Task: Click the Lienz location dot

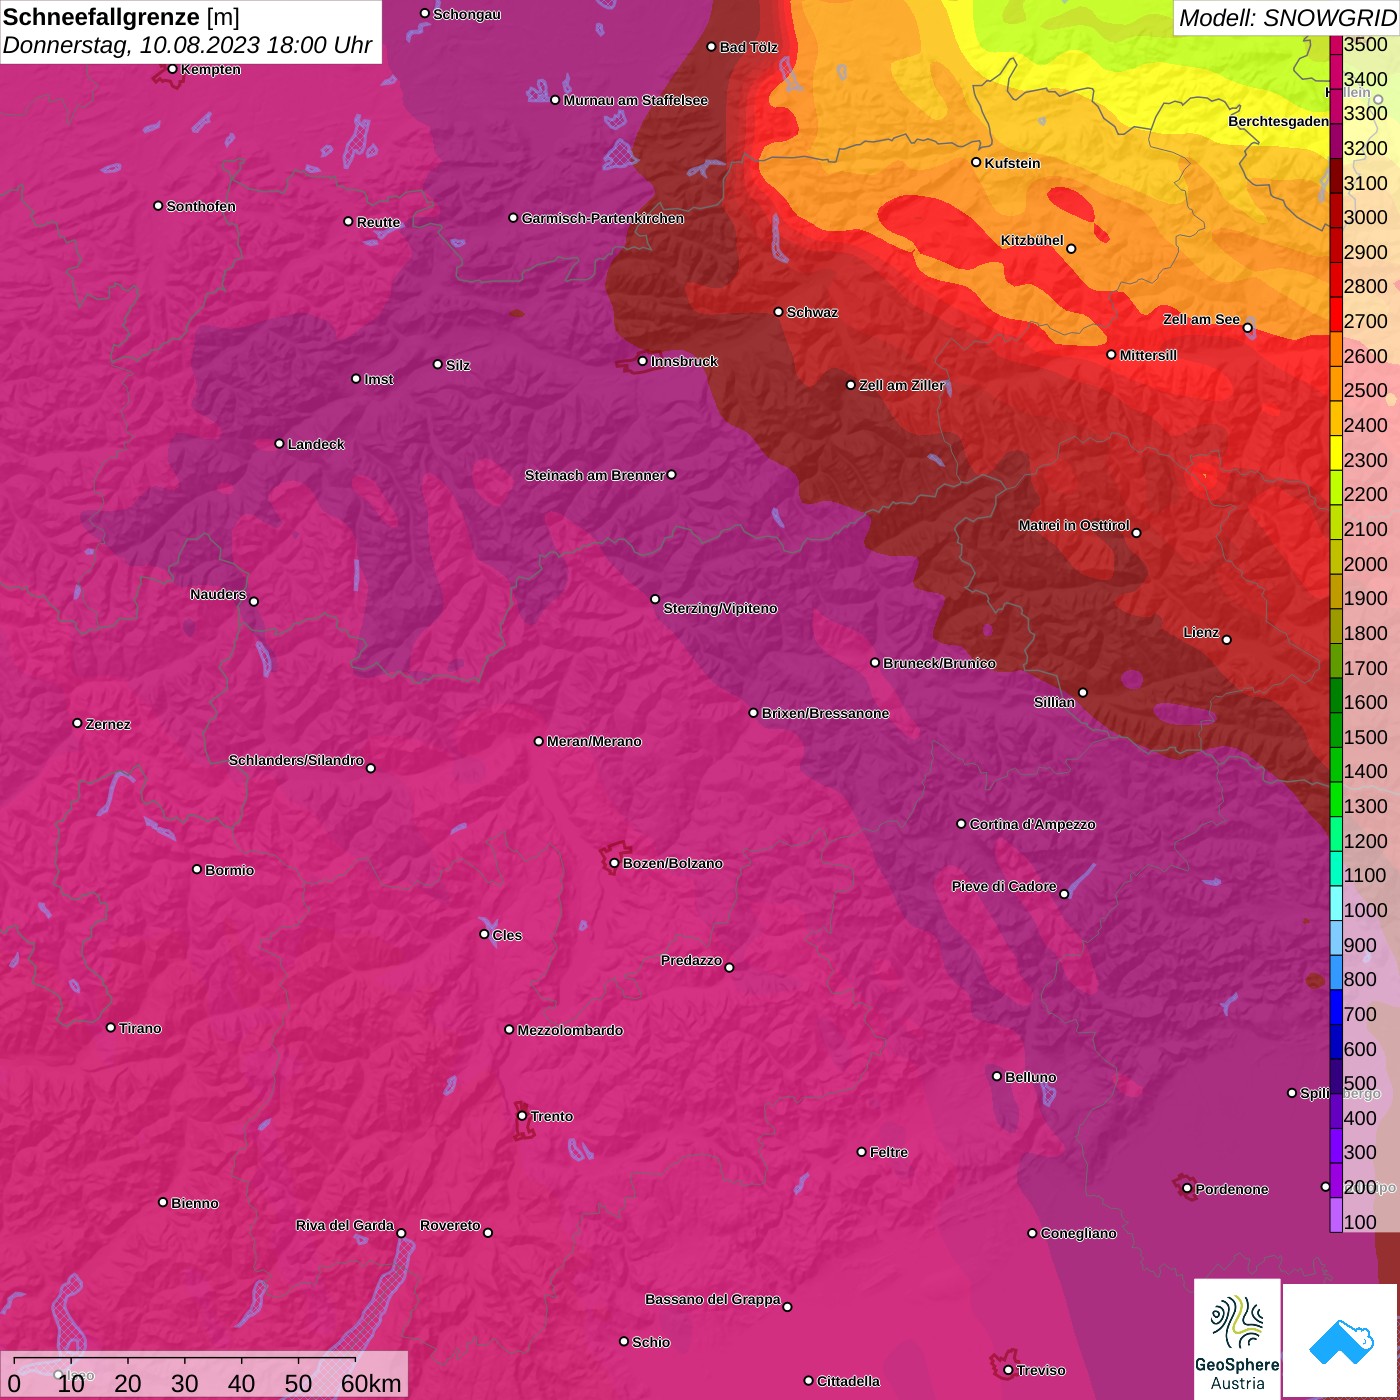Action: [1226, 639]
